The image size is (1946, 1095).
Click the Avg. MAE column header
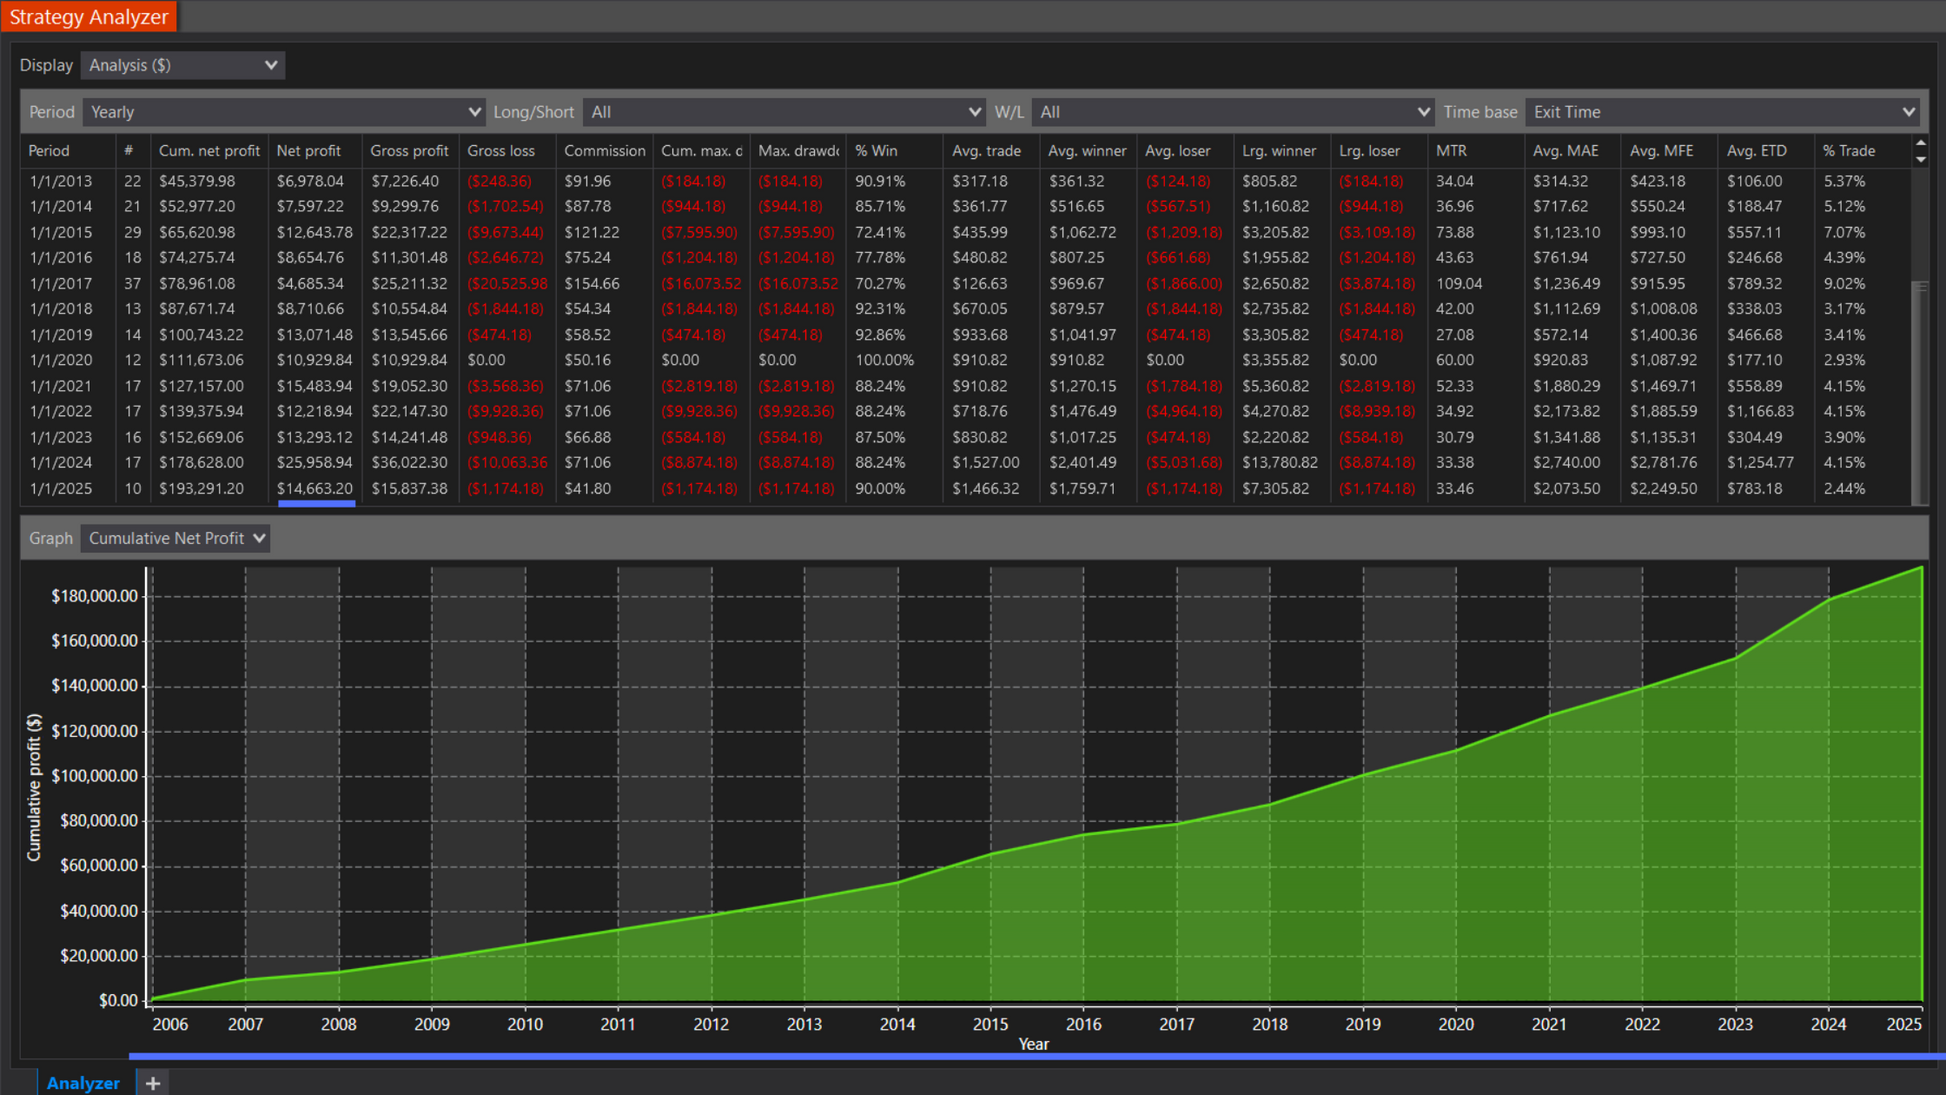(1565, 151)
